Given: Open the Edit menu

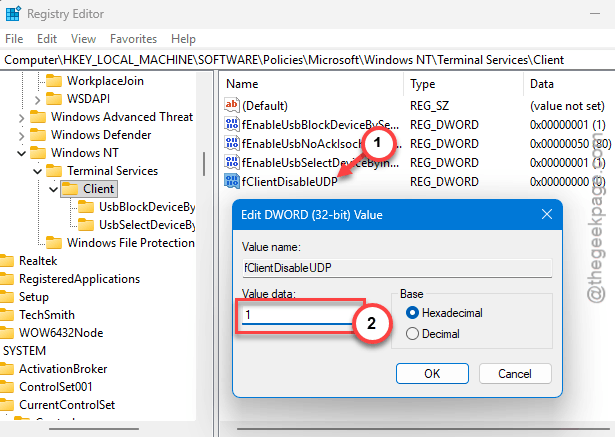Looking at the screenshot, I should 47,39.
